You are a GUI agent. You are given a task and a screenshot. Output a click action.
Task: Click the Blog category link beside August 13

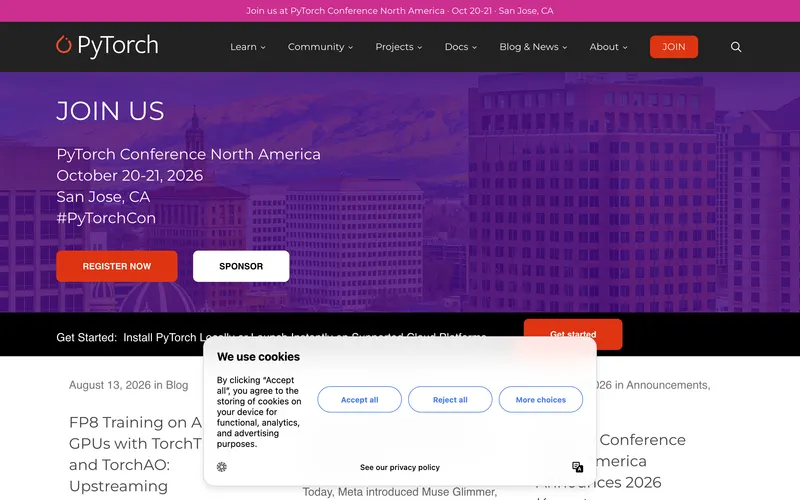click(177, 385)
